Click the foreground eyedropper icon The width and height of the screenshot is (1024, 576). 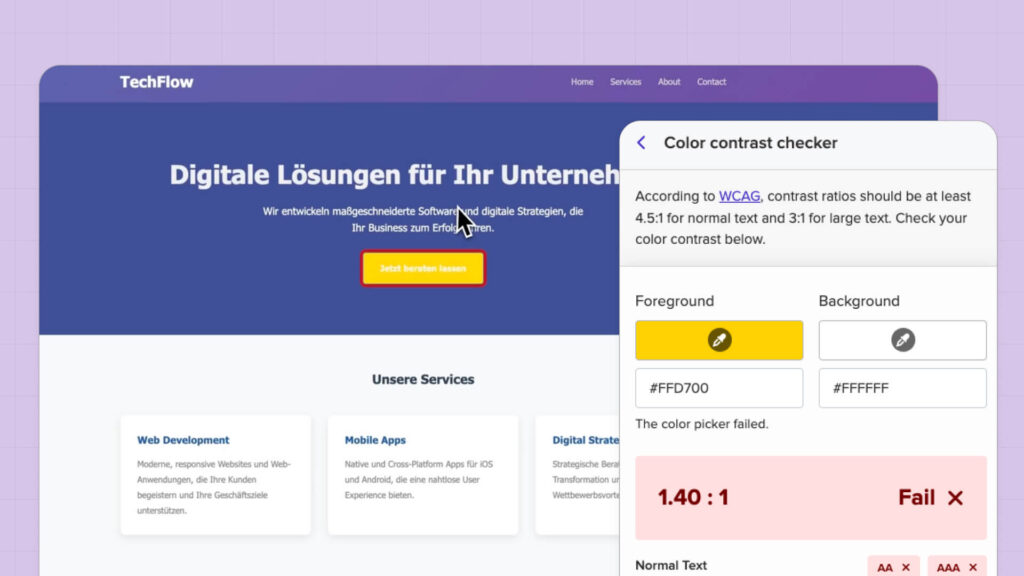pos(719,340)
